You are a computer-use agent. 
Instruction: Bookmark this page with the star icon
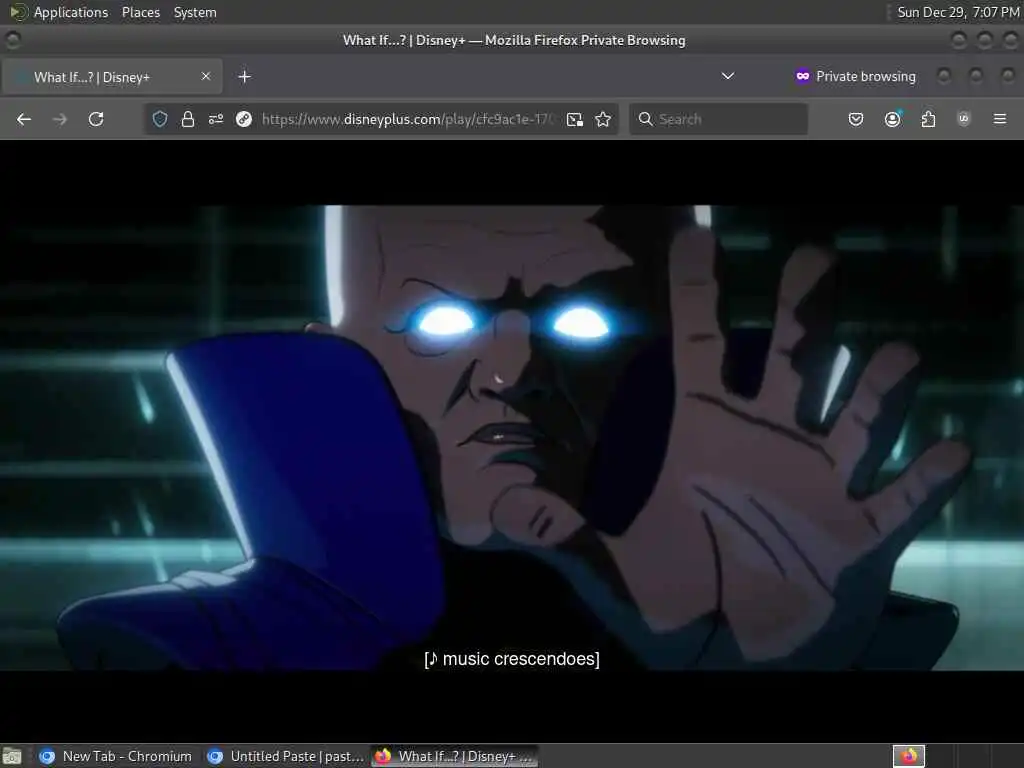pos(603,119)
